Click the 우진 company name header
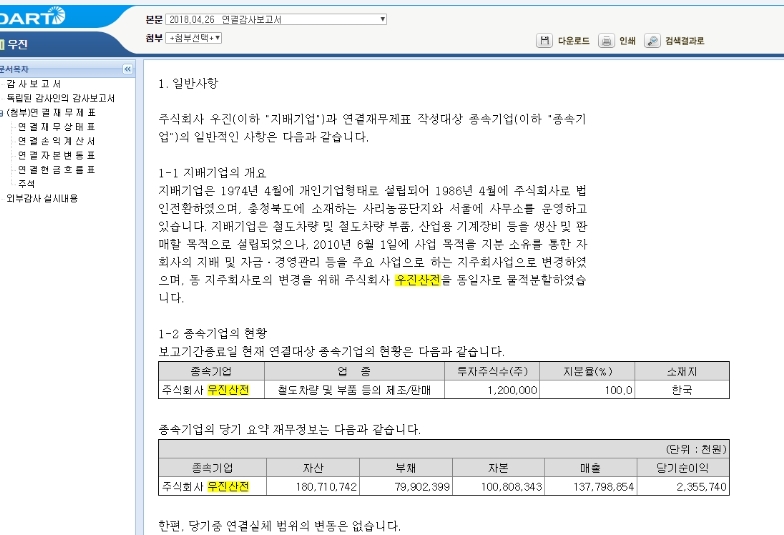 17,44
